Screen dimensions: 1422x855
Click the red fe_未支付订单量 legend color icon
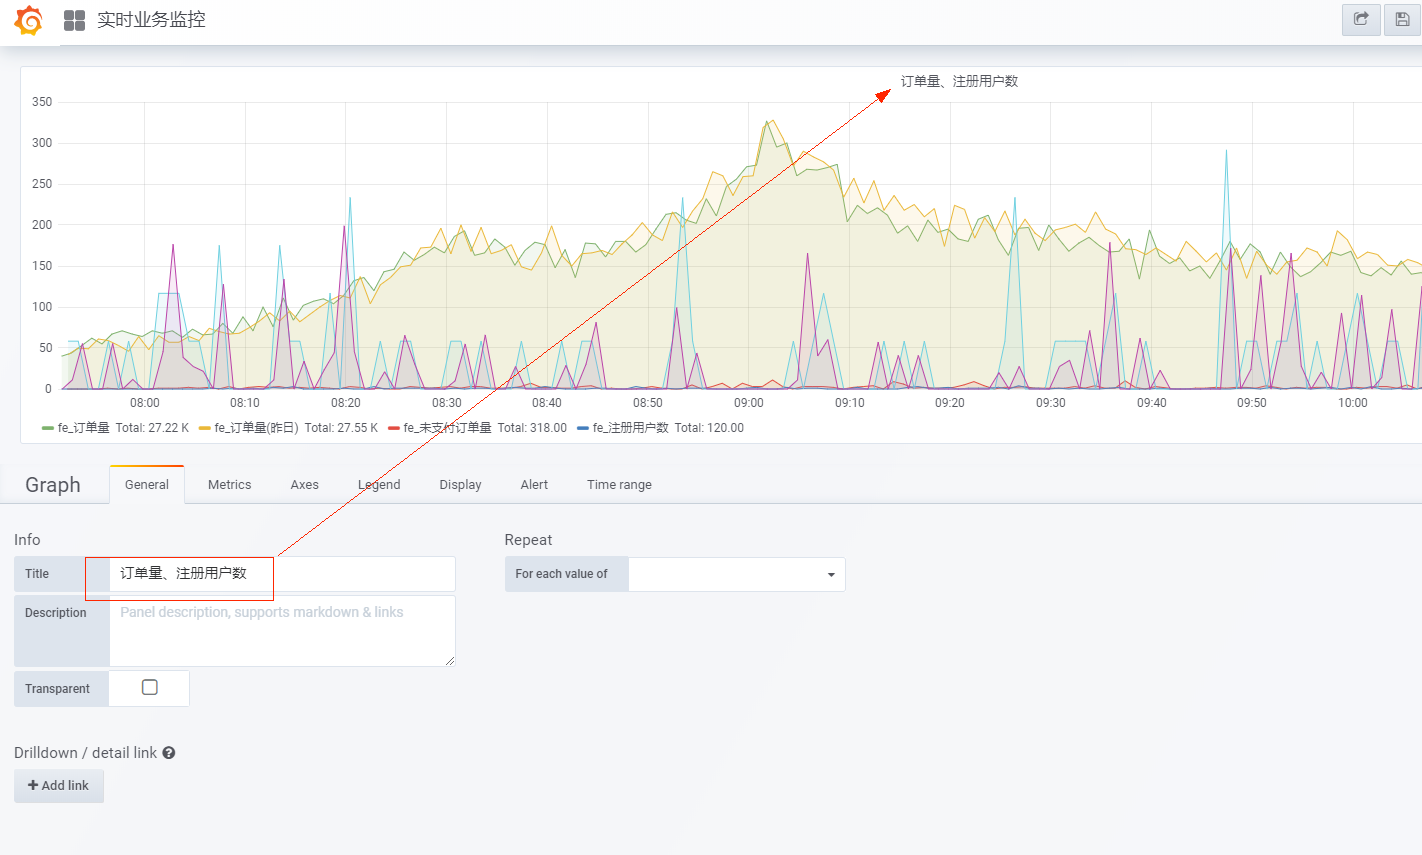(x=394, y=428)
